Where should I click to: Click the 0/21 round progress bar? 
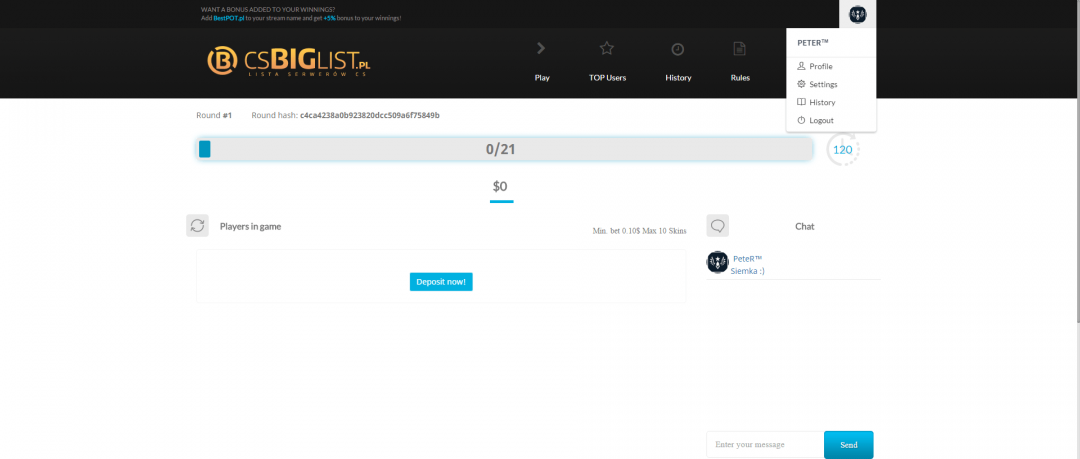tap(505, 149)
